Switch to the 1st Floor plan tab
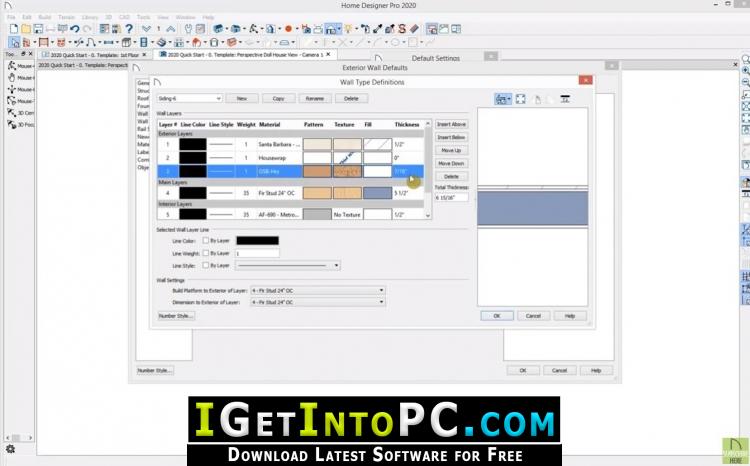750x466 pixels. click(x=94, y=55)
